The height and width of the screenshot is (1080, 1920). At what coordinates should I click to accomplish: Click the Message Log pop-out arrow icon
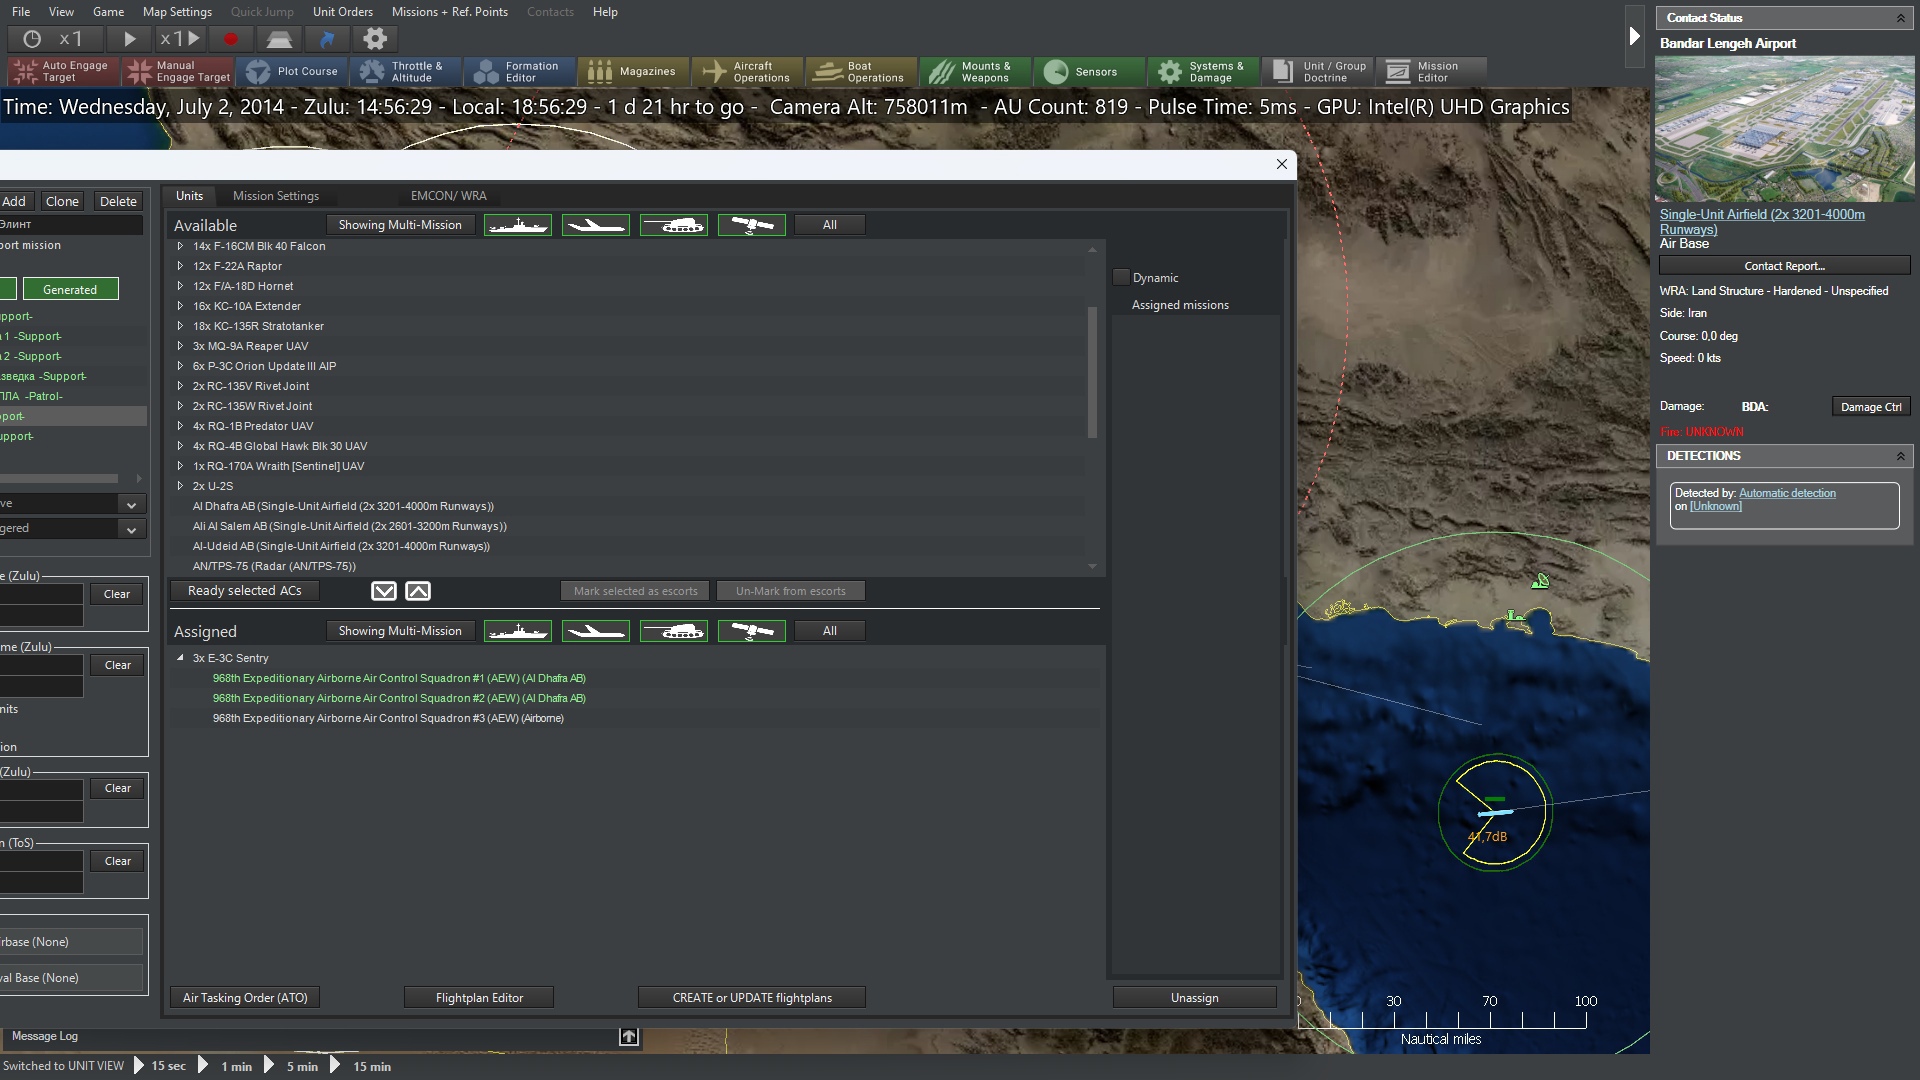[629, 1037]
